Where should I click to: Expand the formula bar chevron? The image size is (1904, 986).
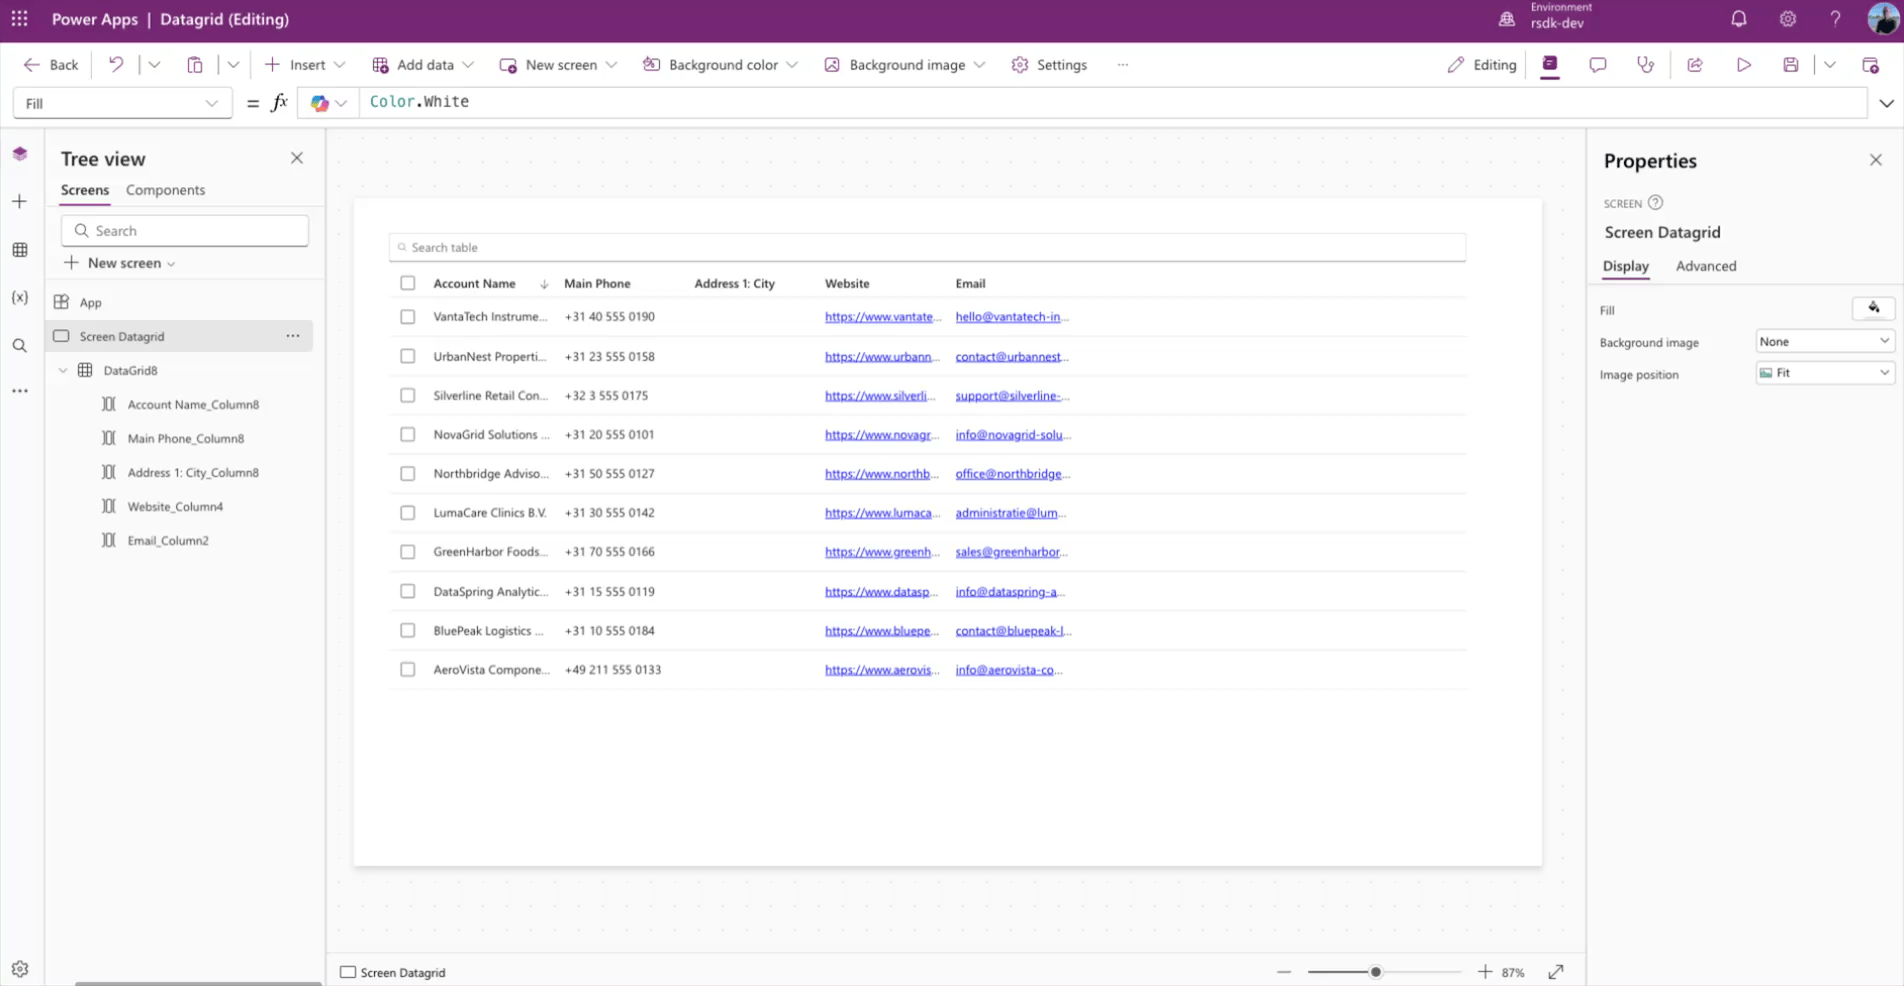1886,103
